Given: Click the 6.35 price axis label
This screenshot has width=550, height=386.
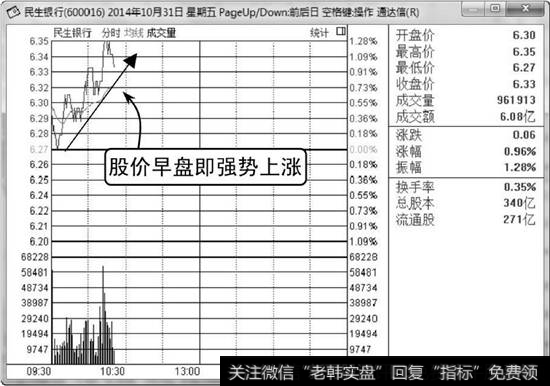Looking at the screenshot, I should pyautogui.click(x=39, y=41).
